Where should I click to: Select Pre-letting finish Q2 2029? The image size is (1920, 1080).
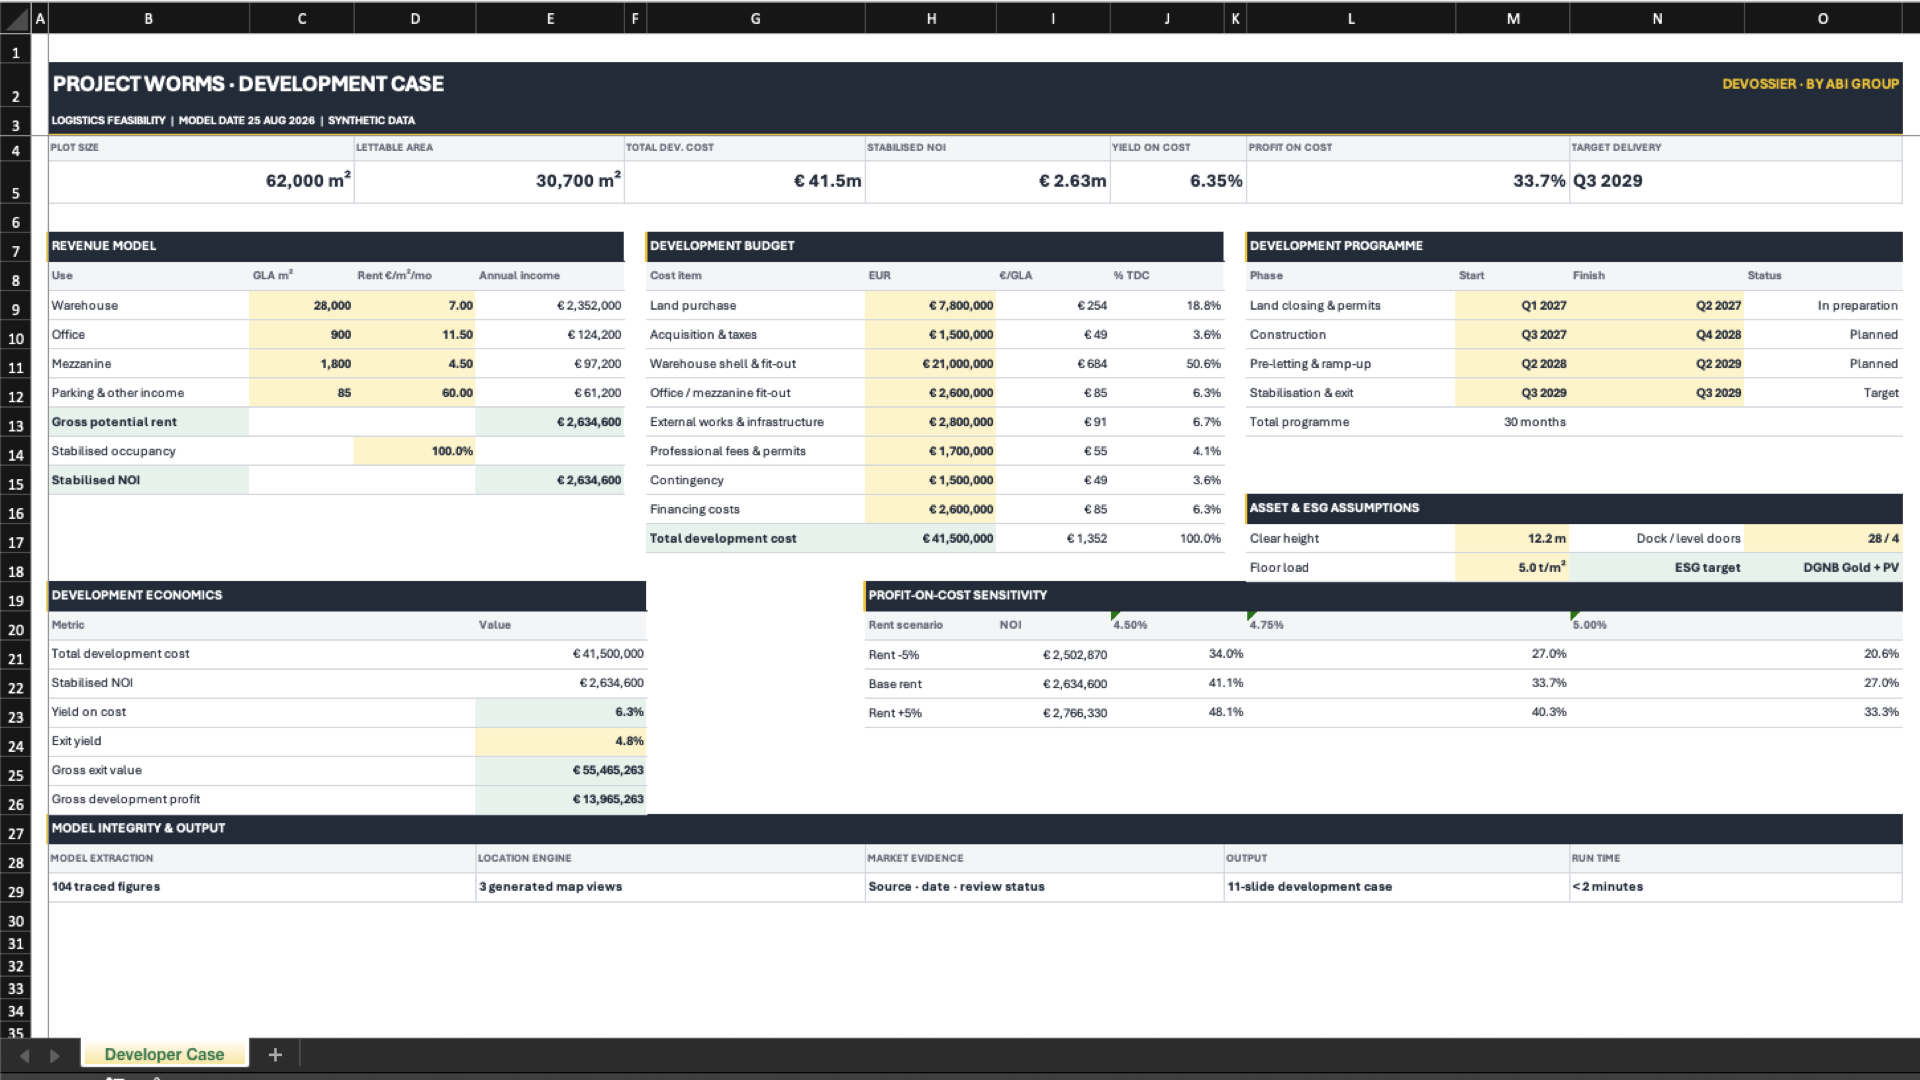[x=1657, y=364]
